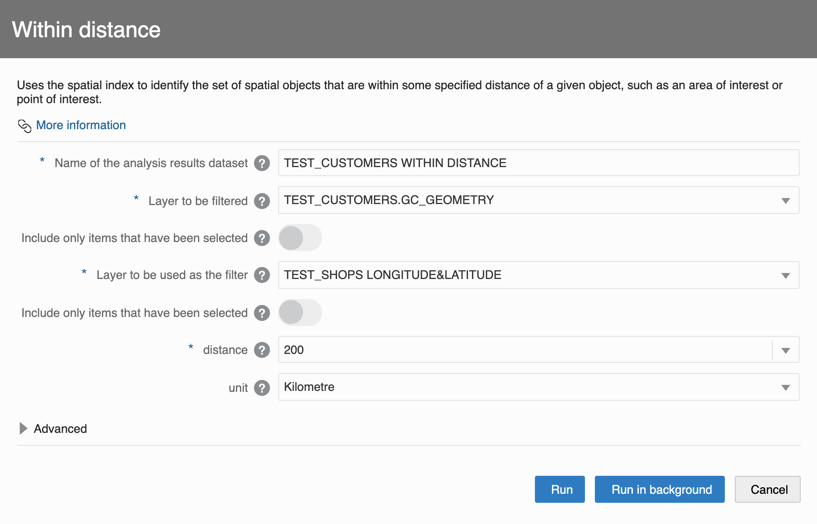This screenshot has width=817, height=524.
Task: Click help icon for analysis results dataset name
Action: tap(262, 163)
